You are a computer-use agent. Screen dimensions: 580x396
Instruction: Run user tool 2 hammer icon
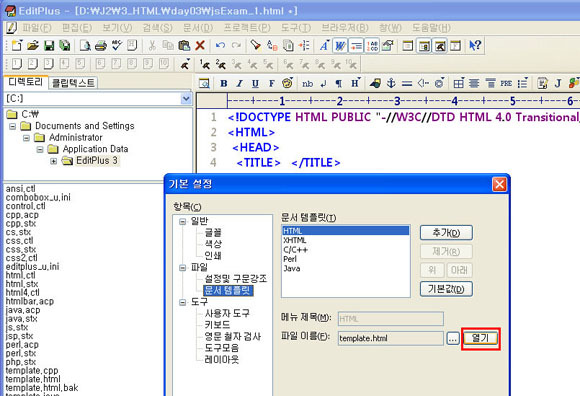click(220, 64)
